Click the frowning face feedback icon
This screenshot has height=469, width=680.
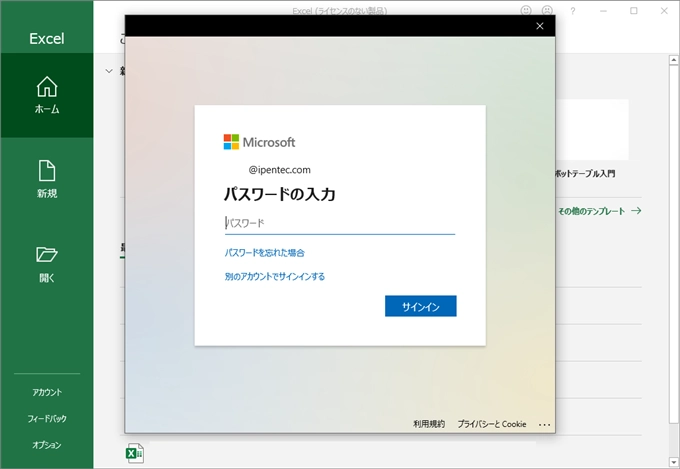(547, 10)
